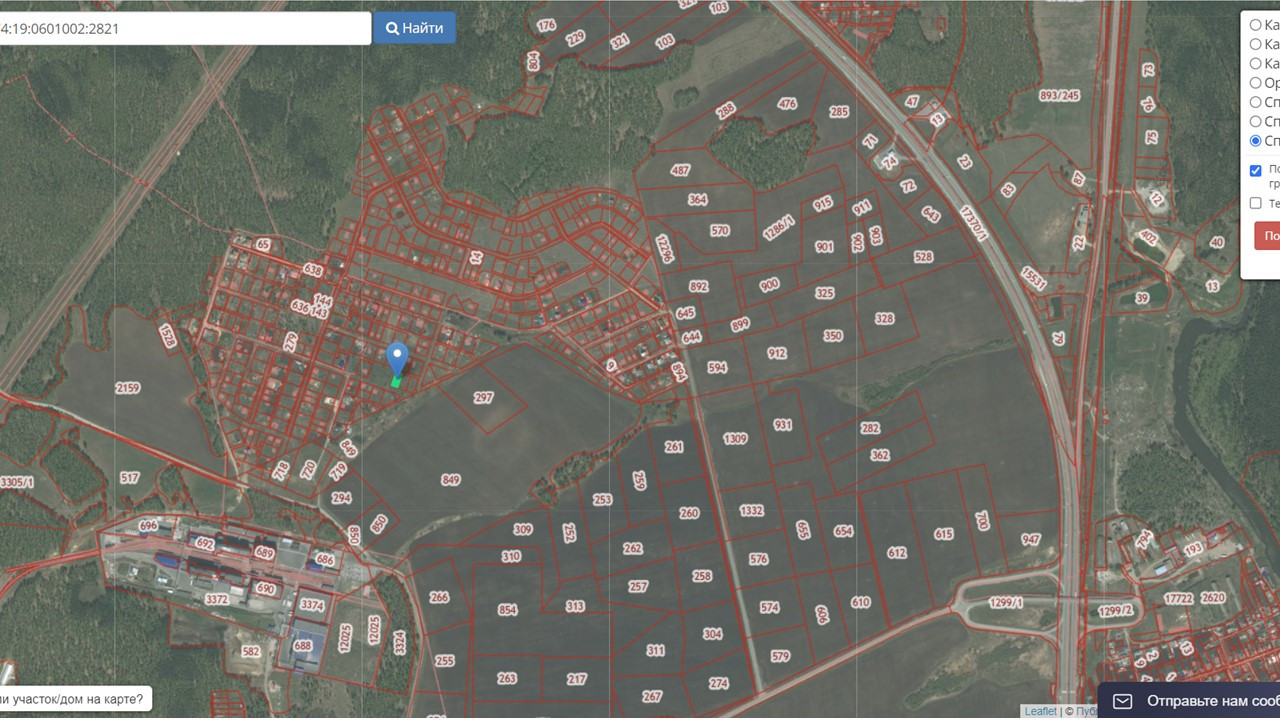Select parcel labeled 576
This screenshot has width=1280, height=720.
click(758, 560)
